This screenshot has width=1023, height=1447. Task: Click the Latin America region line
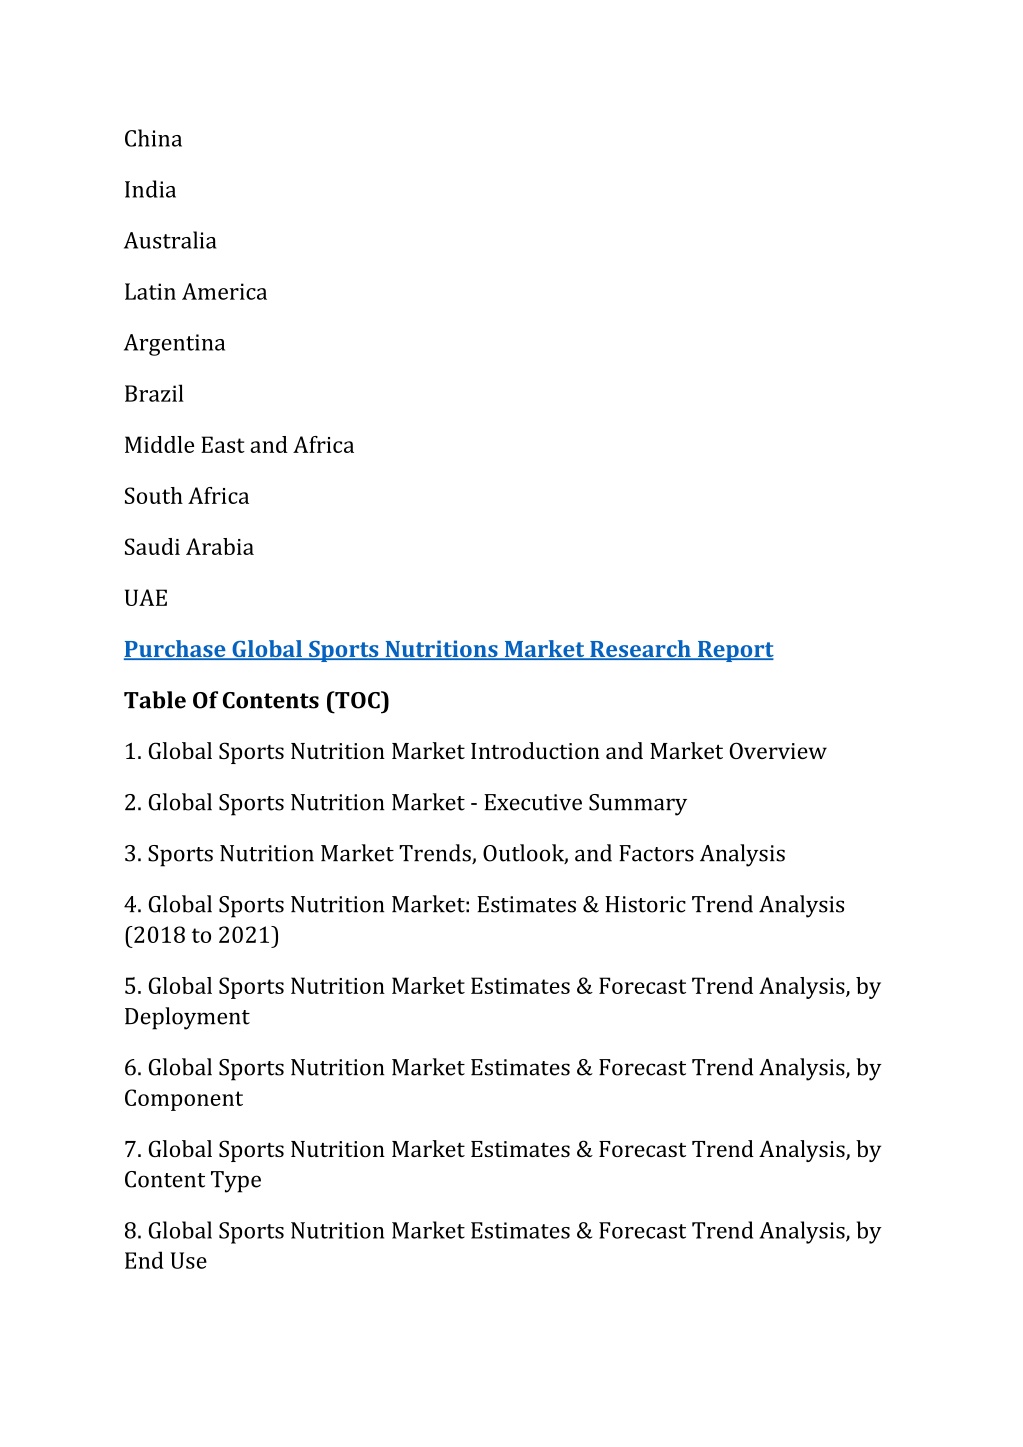tap(196, 292)
